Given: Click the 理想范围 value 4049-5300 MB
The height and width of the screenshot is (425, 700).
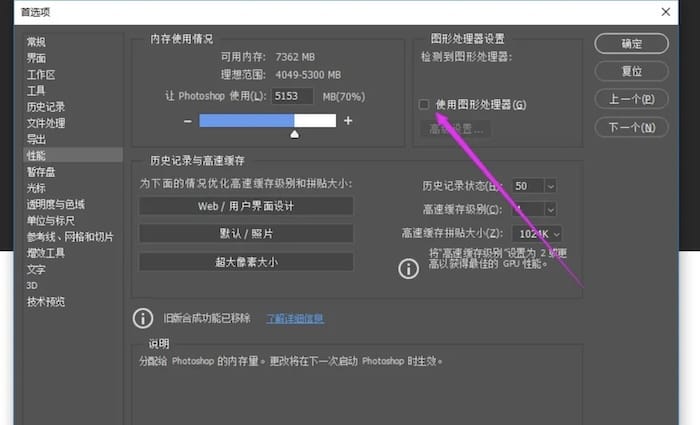Looking at the screenshot, I should click(x=308, y=75).
